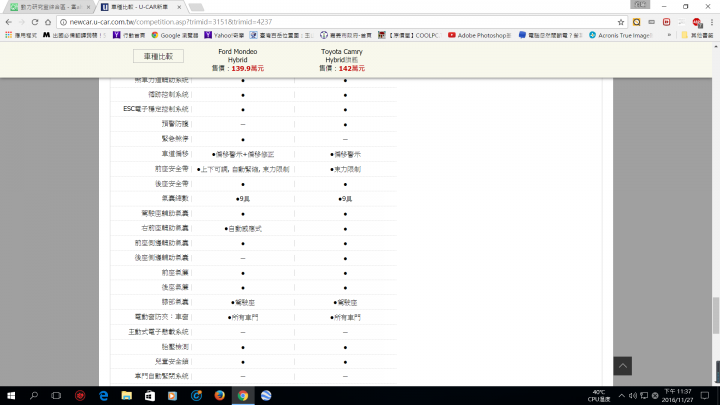
Task: Launch Microsoft Edge from taskbar
Action: (x=104, y=395)
